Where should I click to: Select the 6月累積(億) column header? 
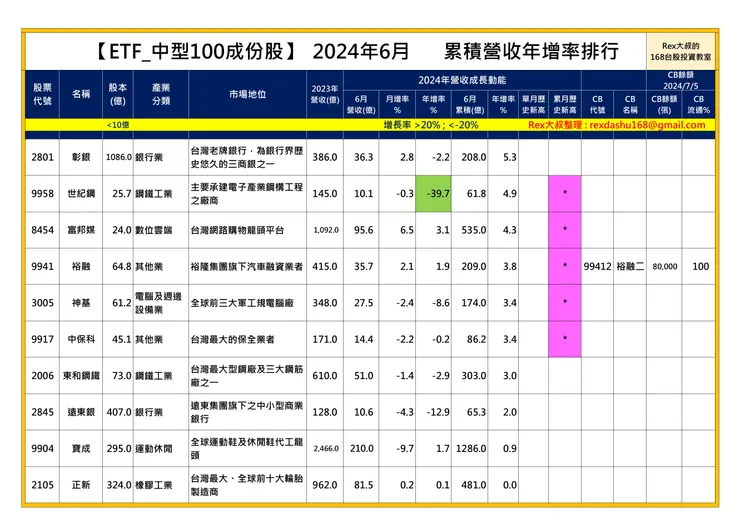coord(470,104)
